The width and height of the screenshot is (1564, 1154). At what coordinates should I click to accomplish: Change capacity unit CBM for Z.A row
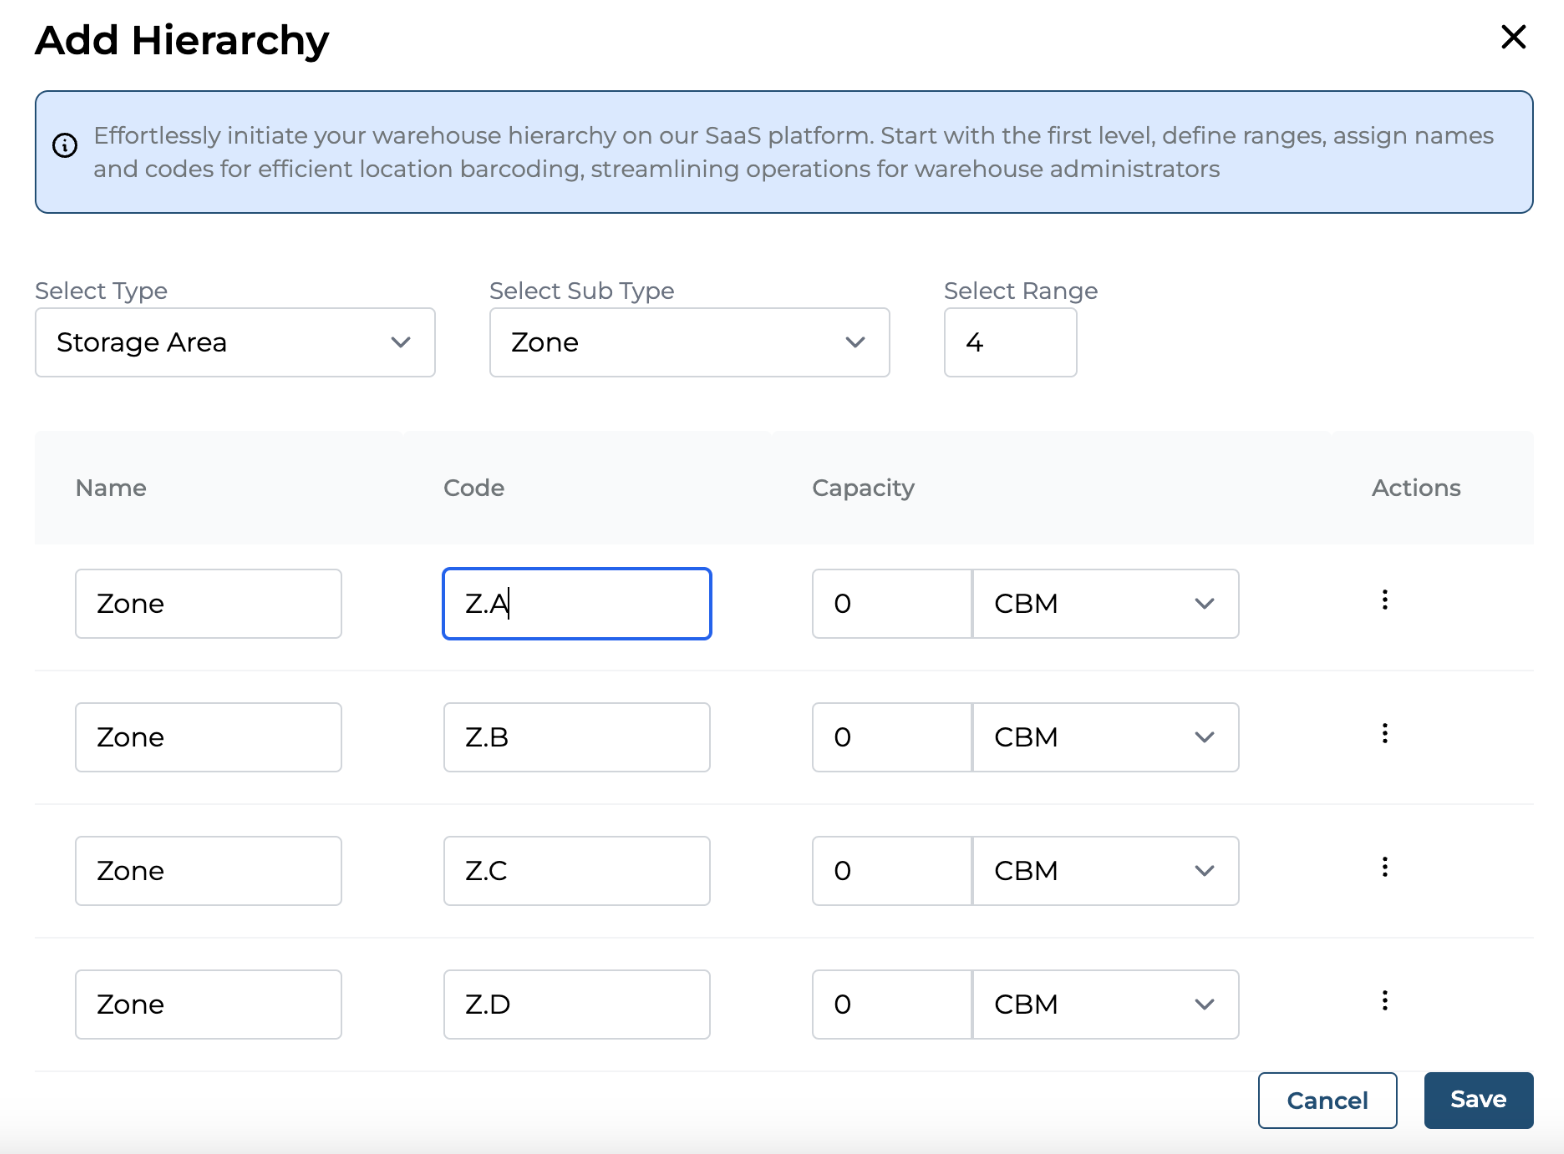(1105, 604)
